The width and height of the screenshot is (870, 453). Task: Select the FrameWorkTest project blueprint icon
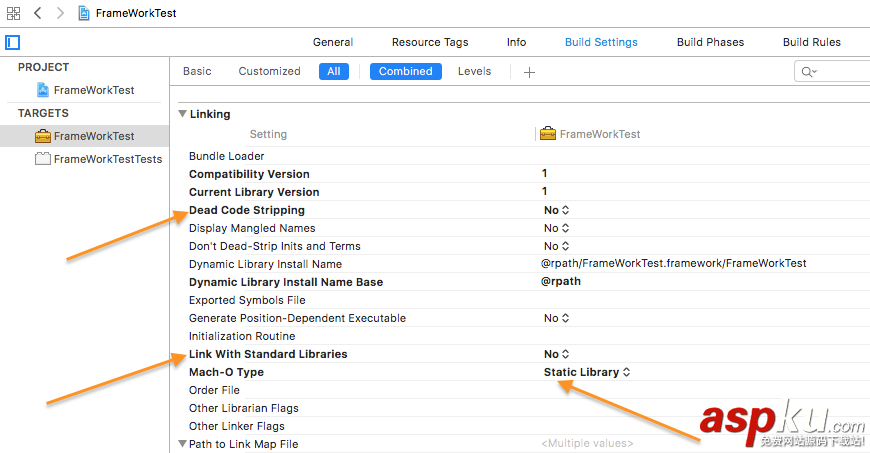point(43,90)
